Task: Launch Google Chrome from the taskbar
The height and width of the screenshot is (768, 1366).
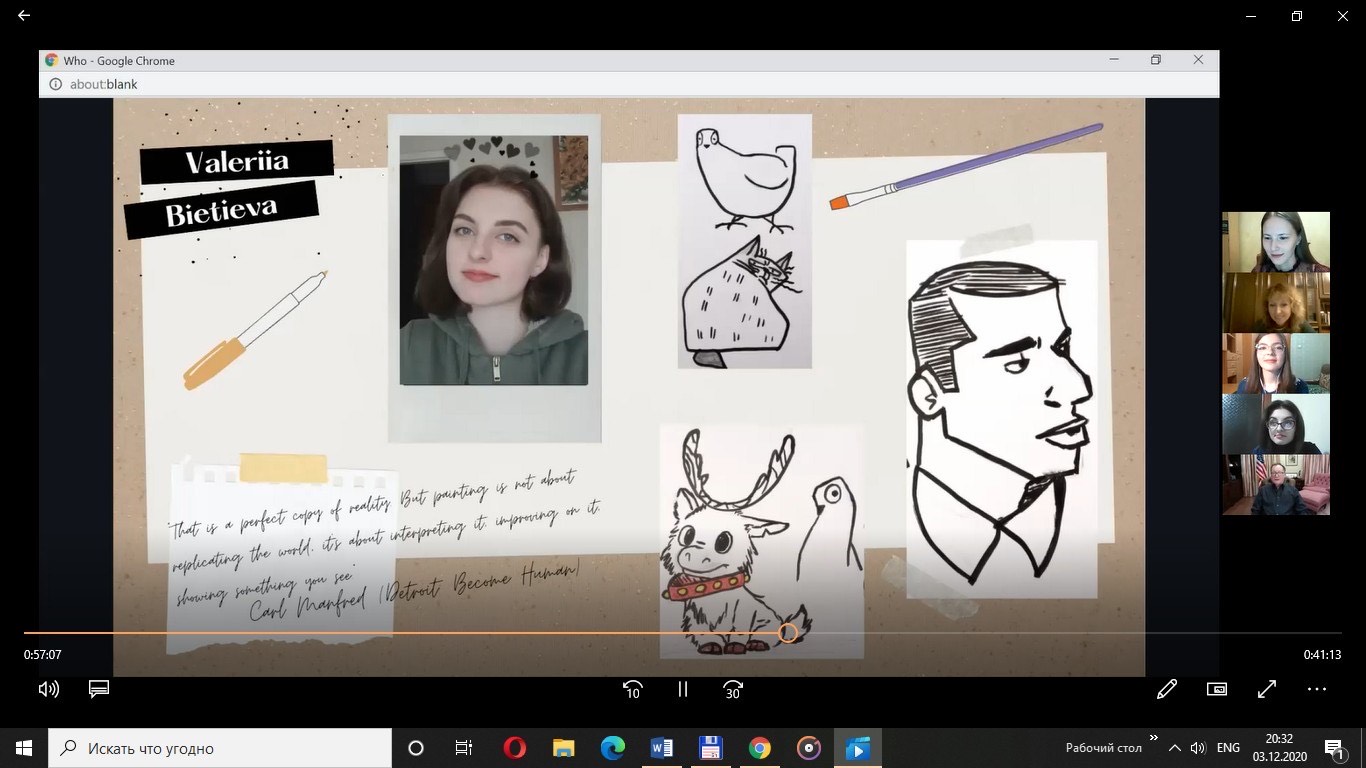Action: point(760,748)
